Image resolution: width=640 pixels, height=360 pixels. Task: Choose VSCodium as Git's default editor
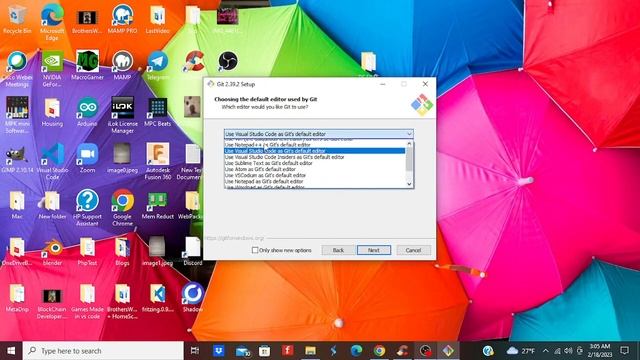[314, 175]
